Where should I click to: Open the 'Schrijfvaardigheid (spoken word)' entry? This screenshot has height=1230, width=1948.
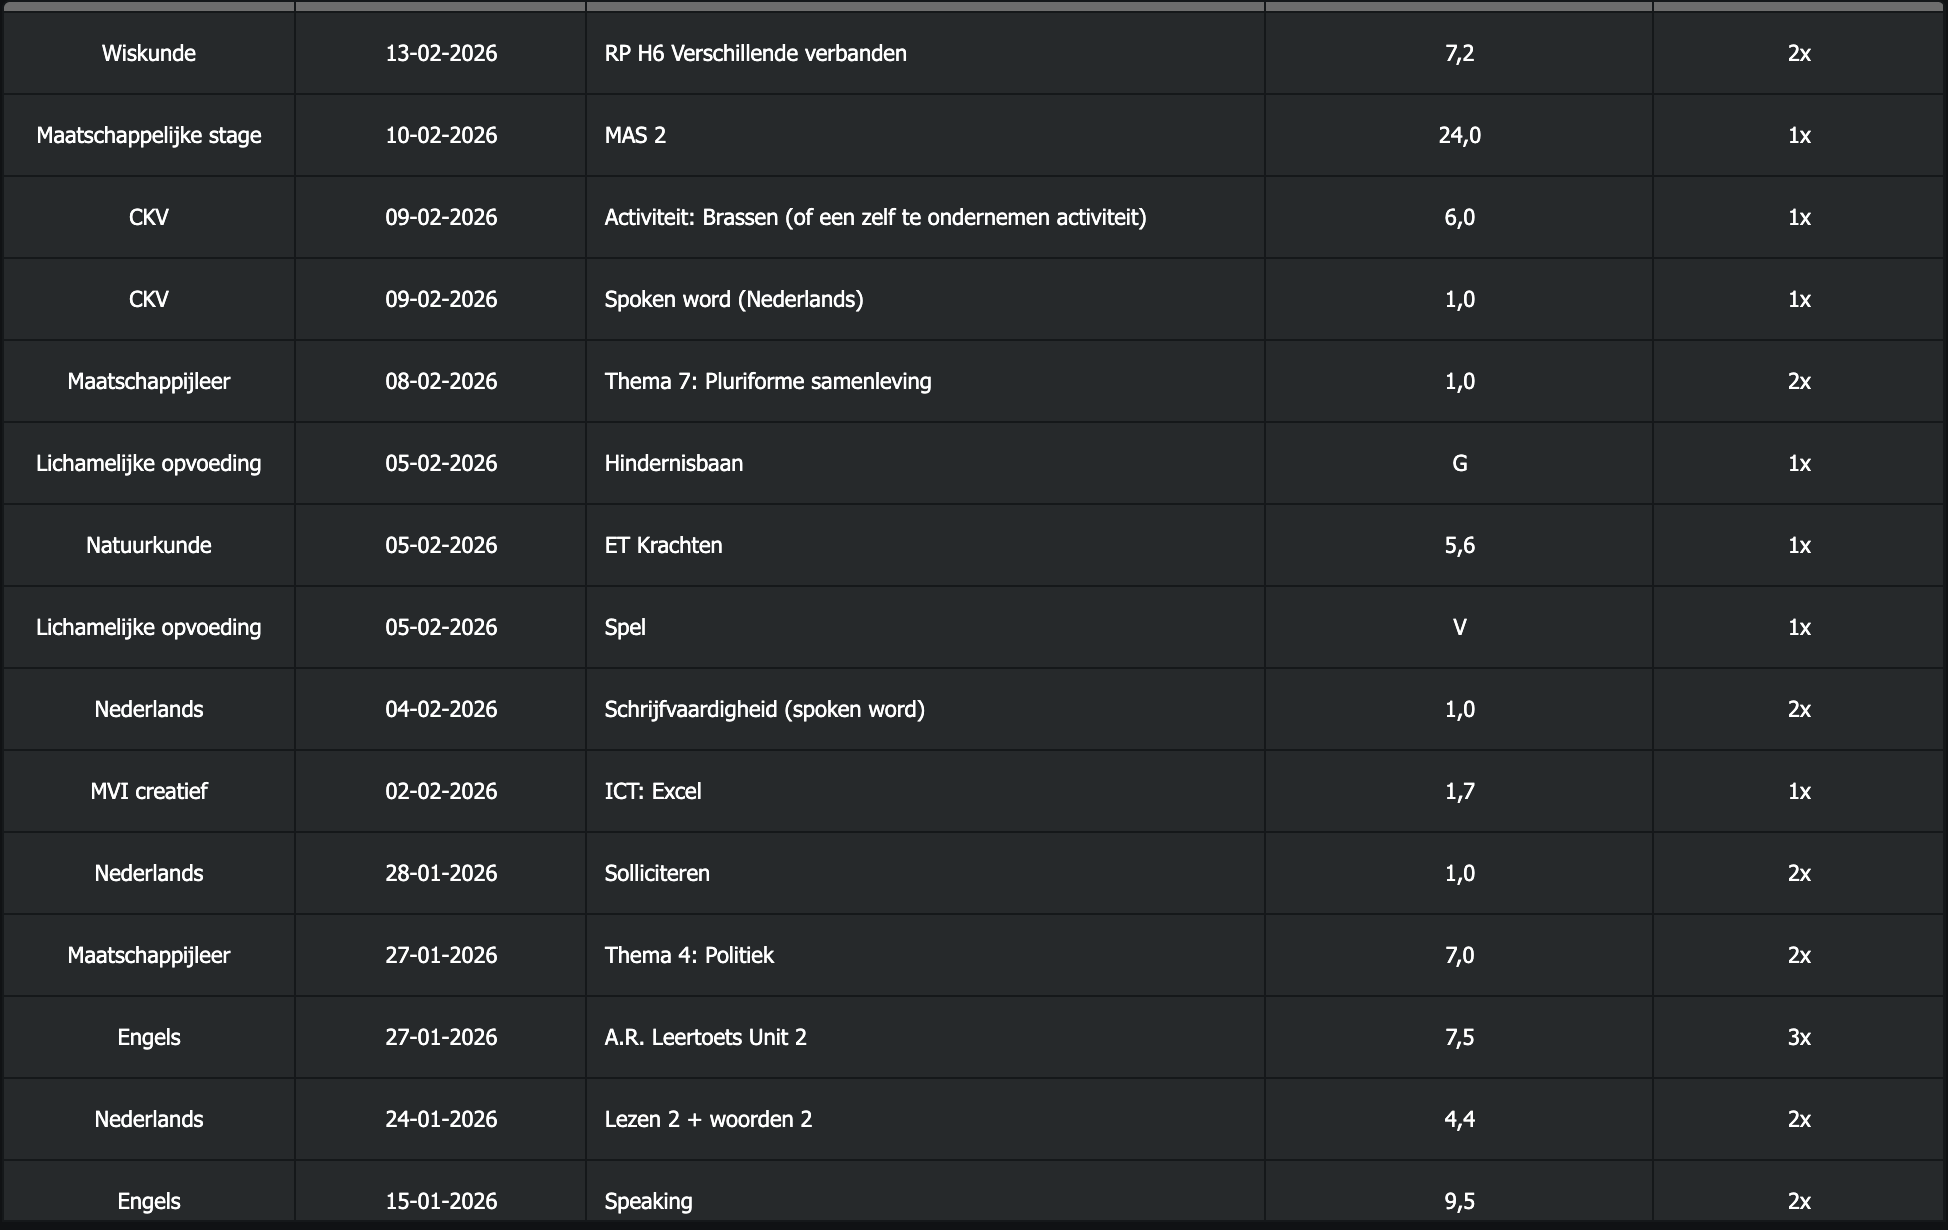click(x=764, y=709)
